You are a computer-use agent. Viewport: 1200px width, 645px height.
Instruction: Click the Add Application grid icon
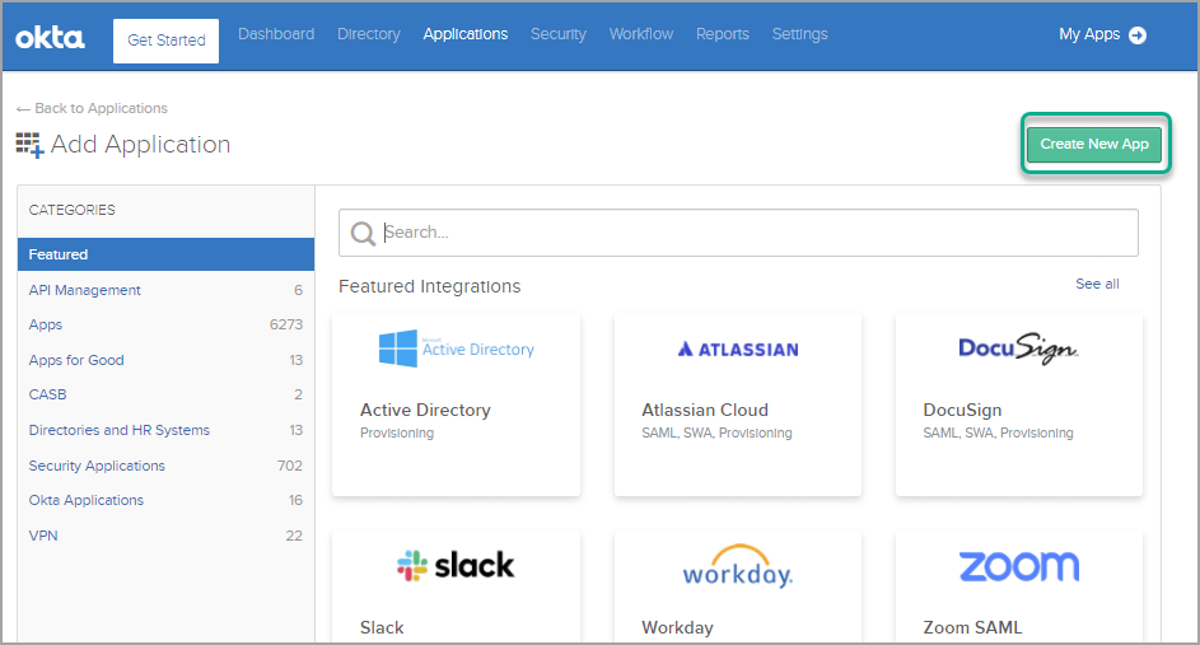click(27, 143)
